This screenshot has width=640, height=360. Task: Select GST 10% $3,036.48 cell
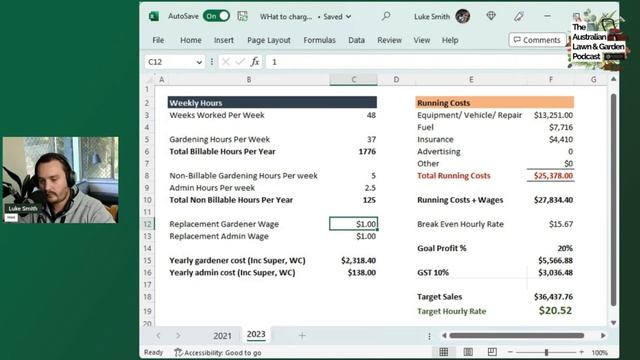click(x=551, y=273)
